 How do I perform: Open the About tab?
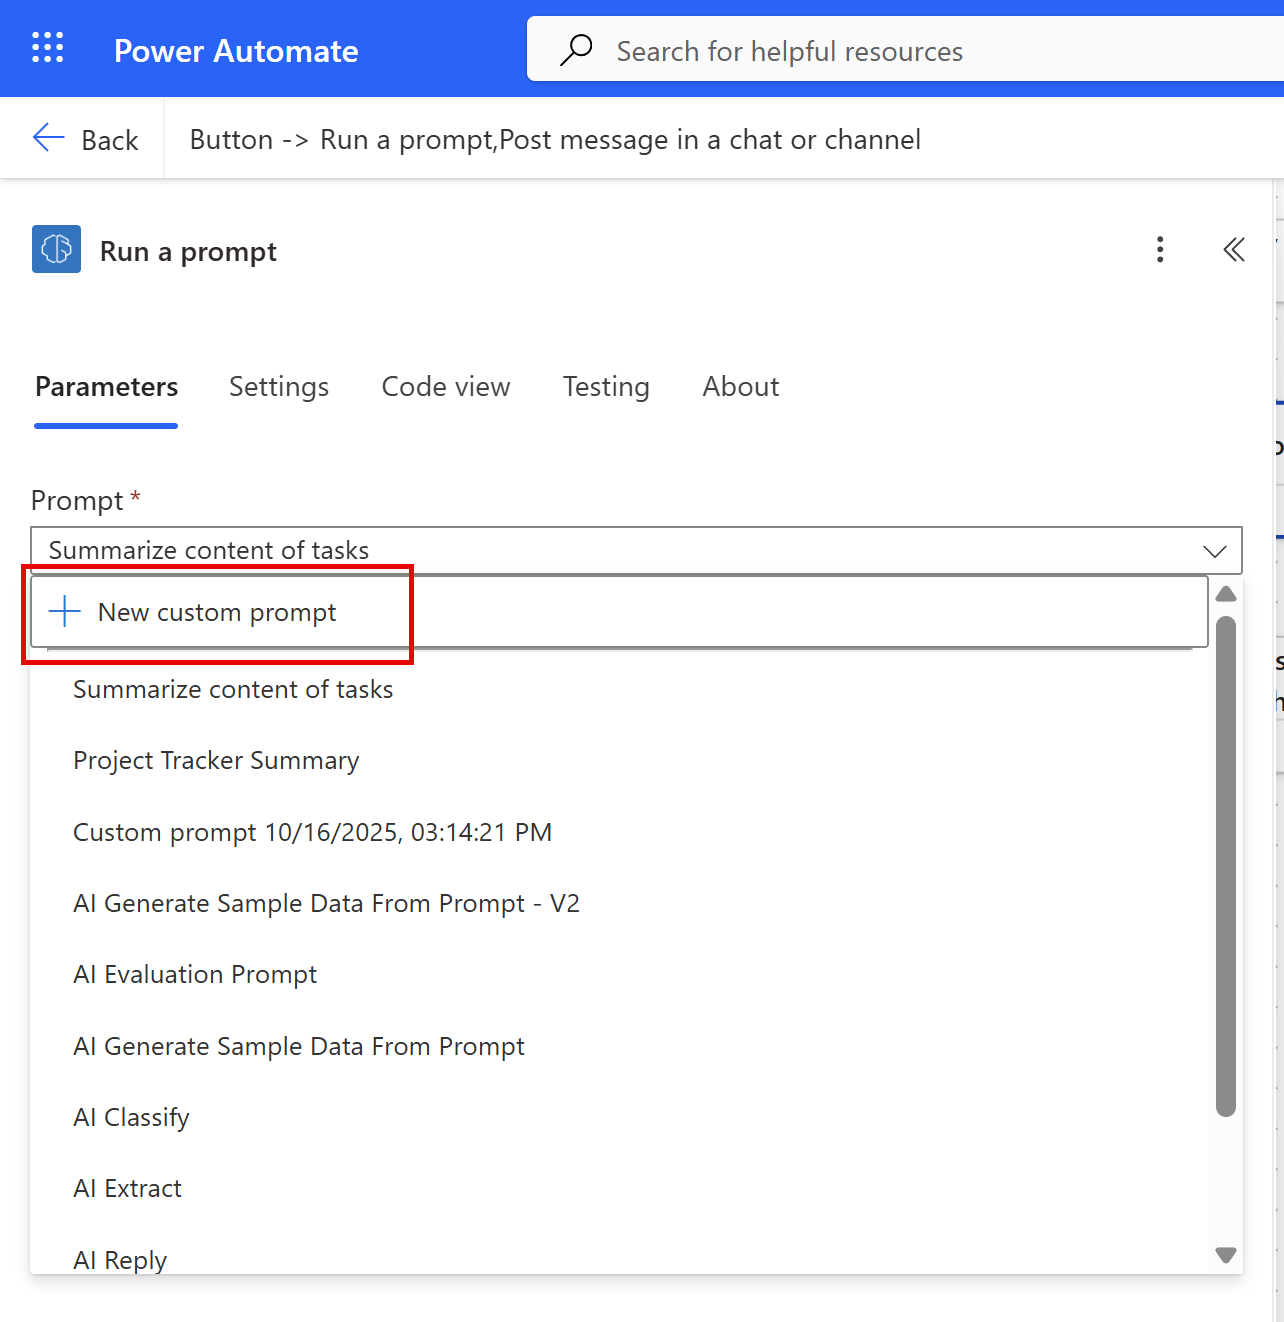[740, 387]
